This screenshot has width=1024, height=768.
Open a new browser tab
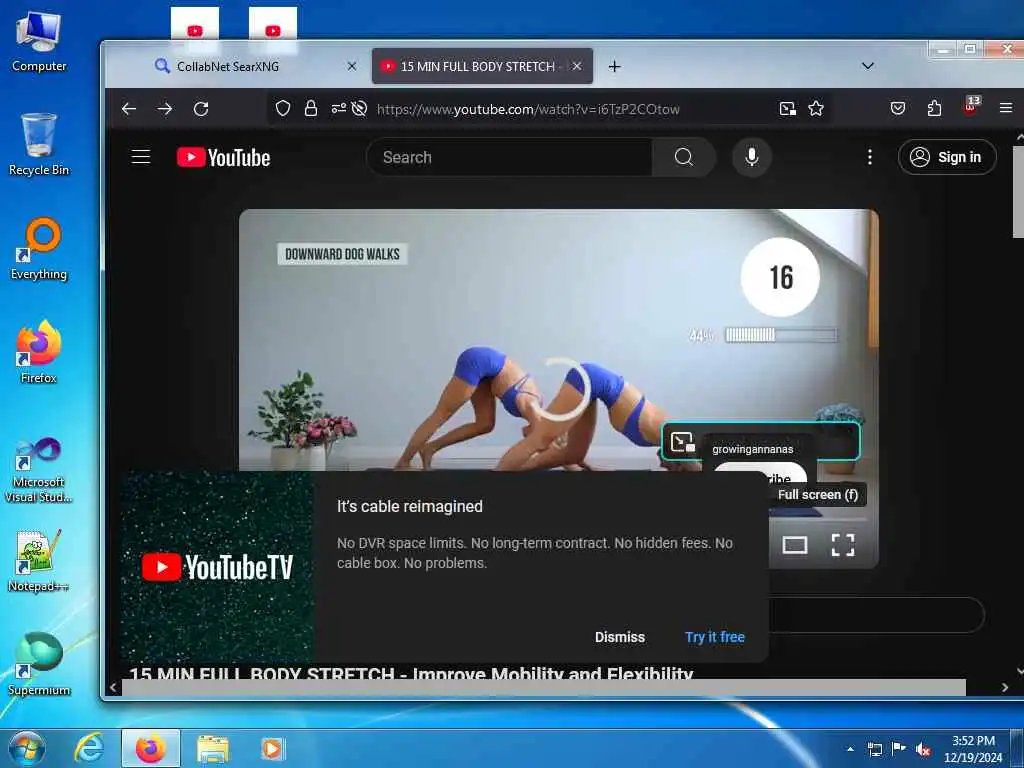[614, 66]
